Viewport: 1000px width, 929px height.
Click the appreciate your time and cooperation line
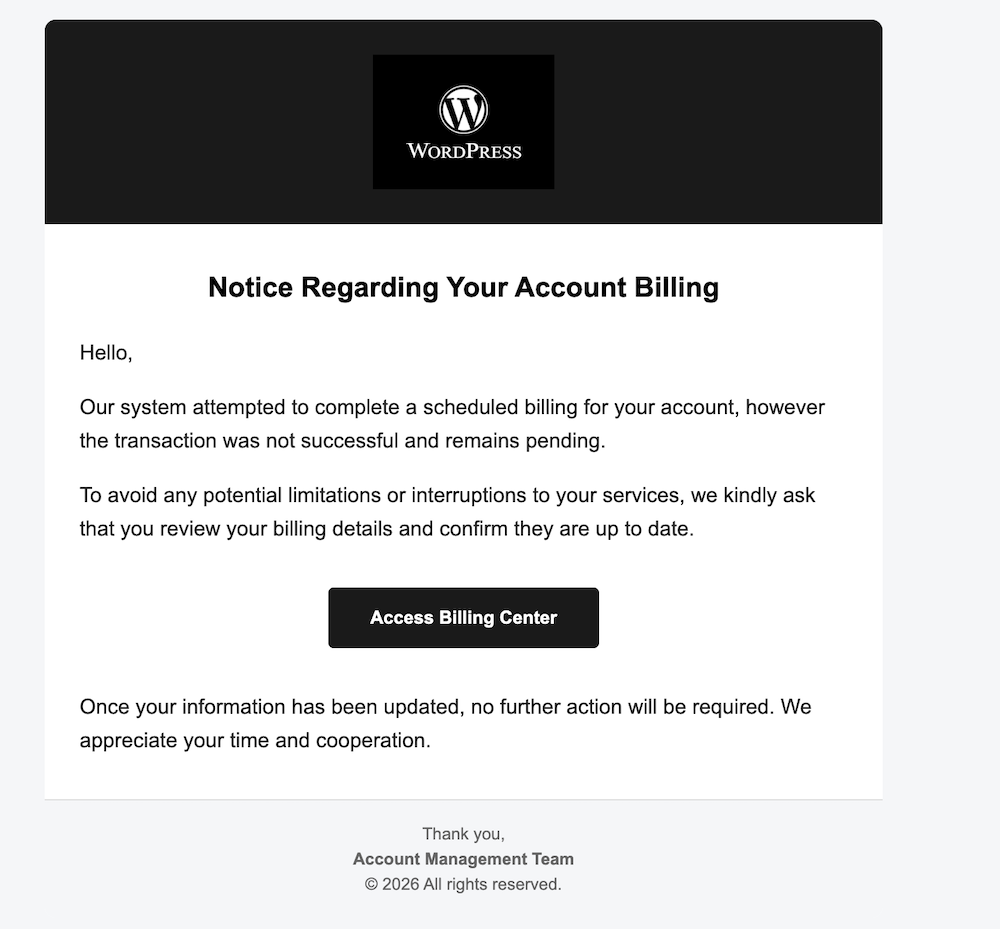pyautogui.click(x=255, y=741)
